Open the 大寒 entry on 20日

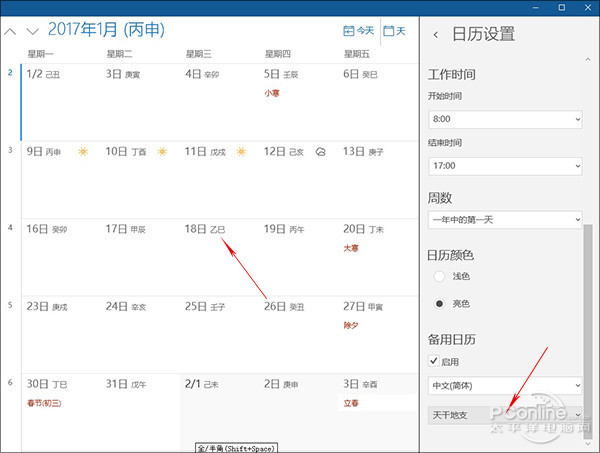(x=351, y=248)
